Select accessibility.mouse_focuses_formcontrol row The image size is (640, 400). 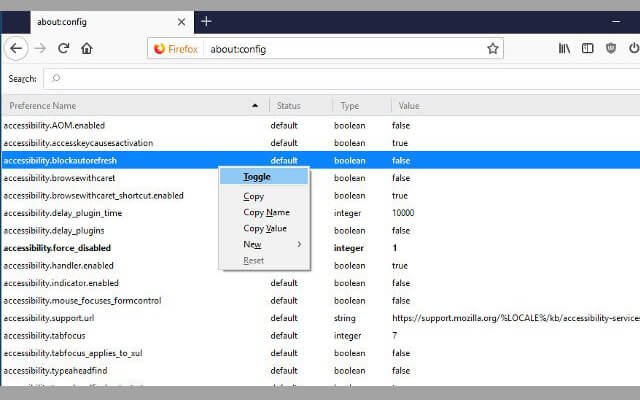click(x=321, y=301)
